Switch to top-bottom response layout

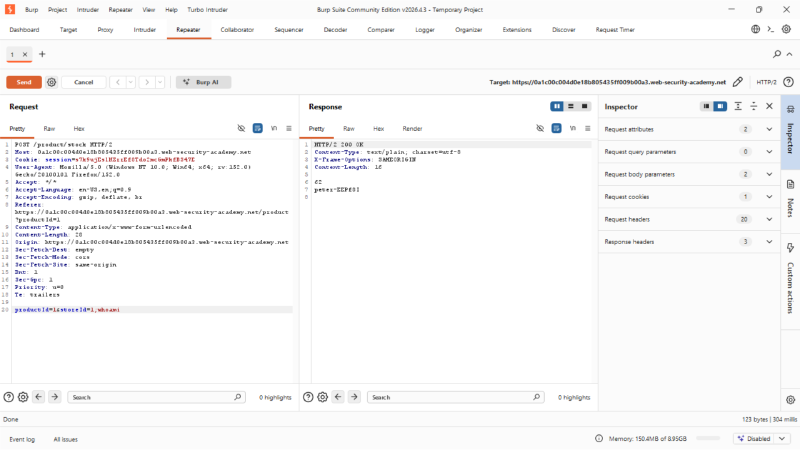[x=571, y=106]
